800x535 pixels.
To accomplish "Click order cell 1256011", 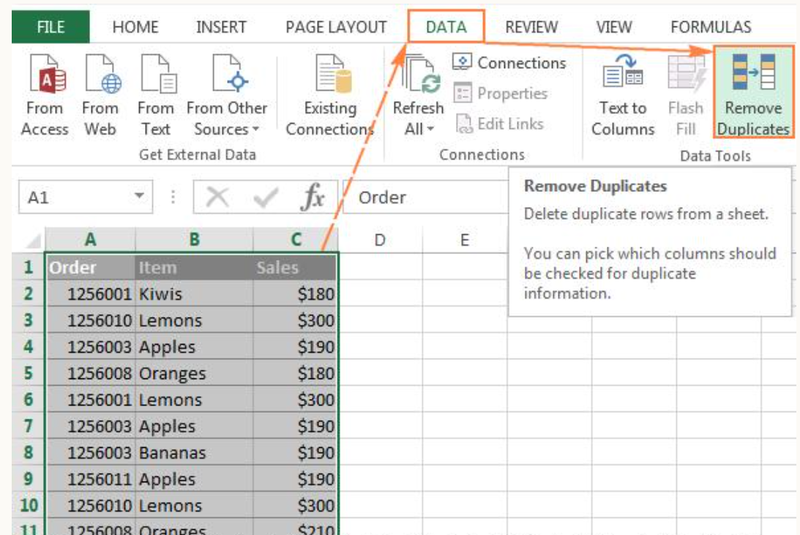I will [x=91, y=479].
